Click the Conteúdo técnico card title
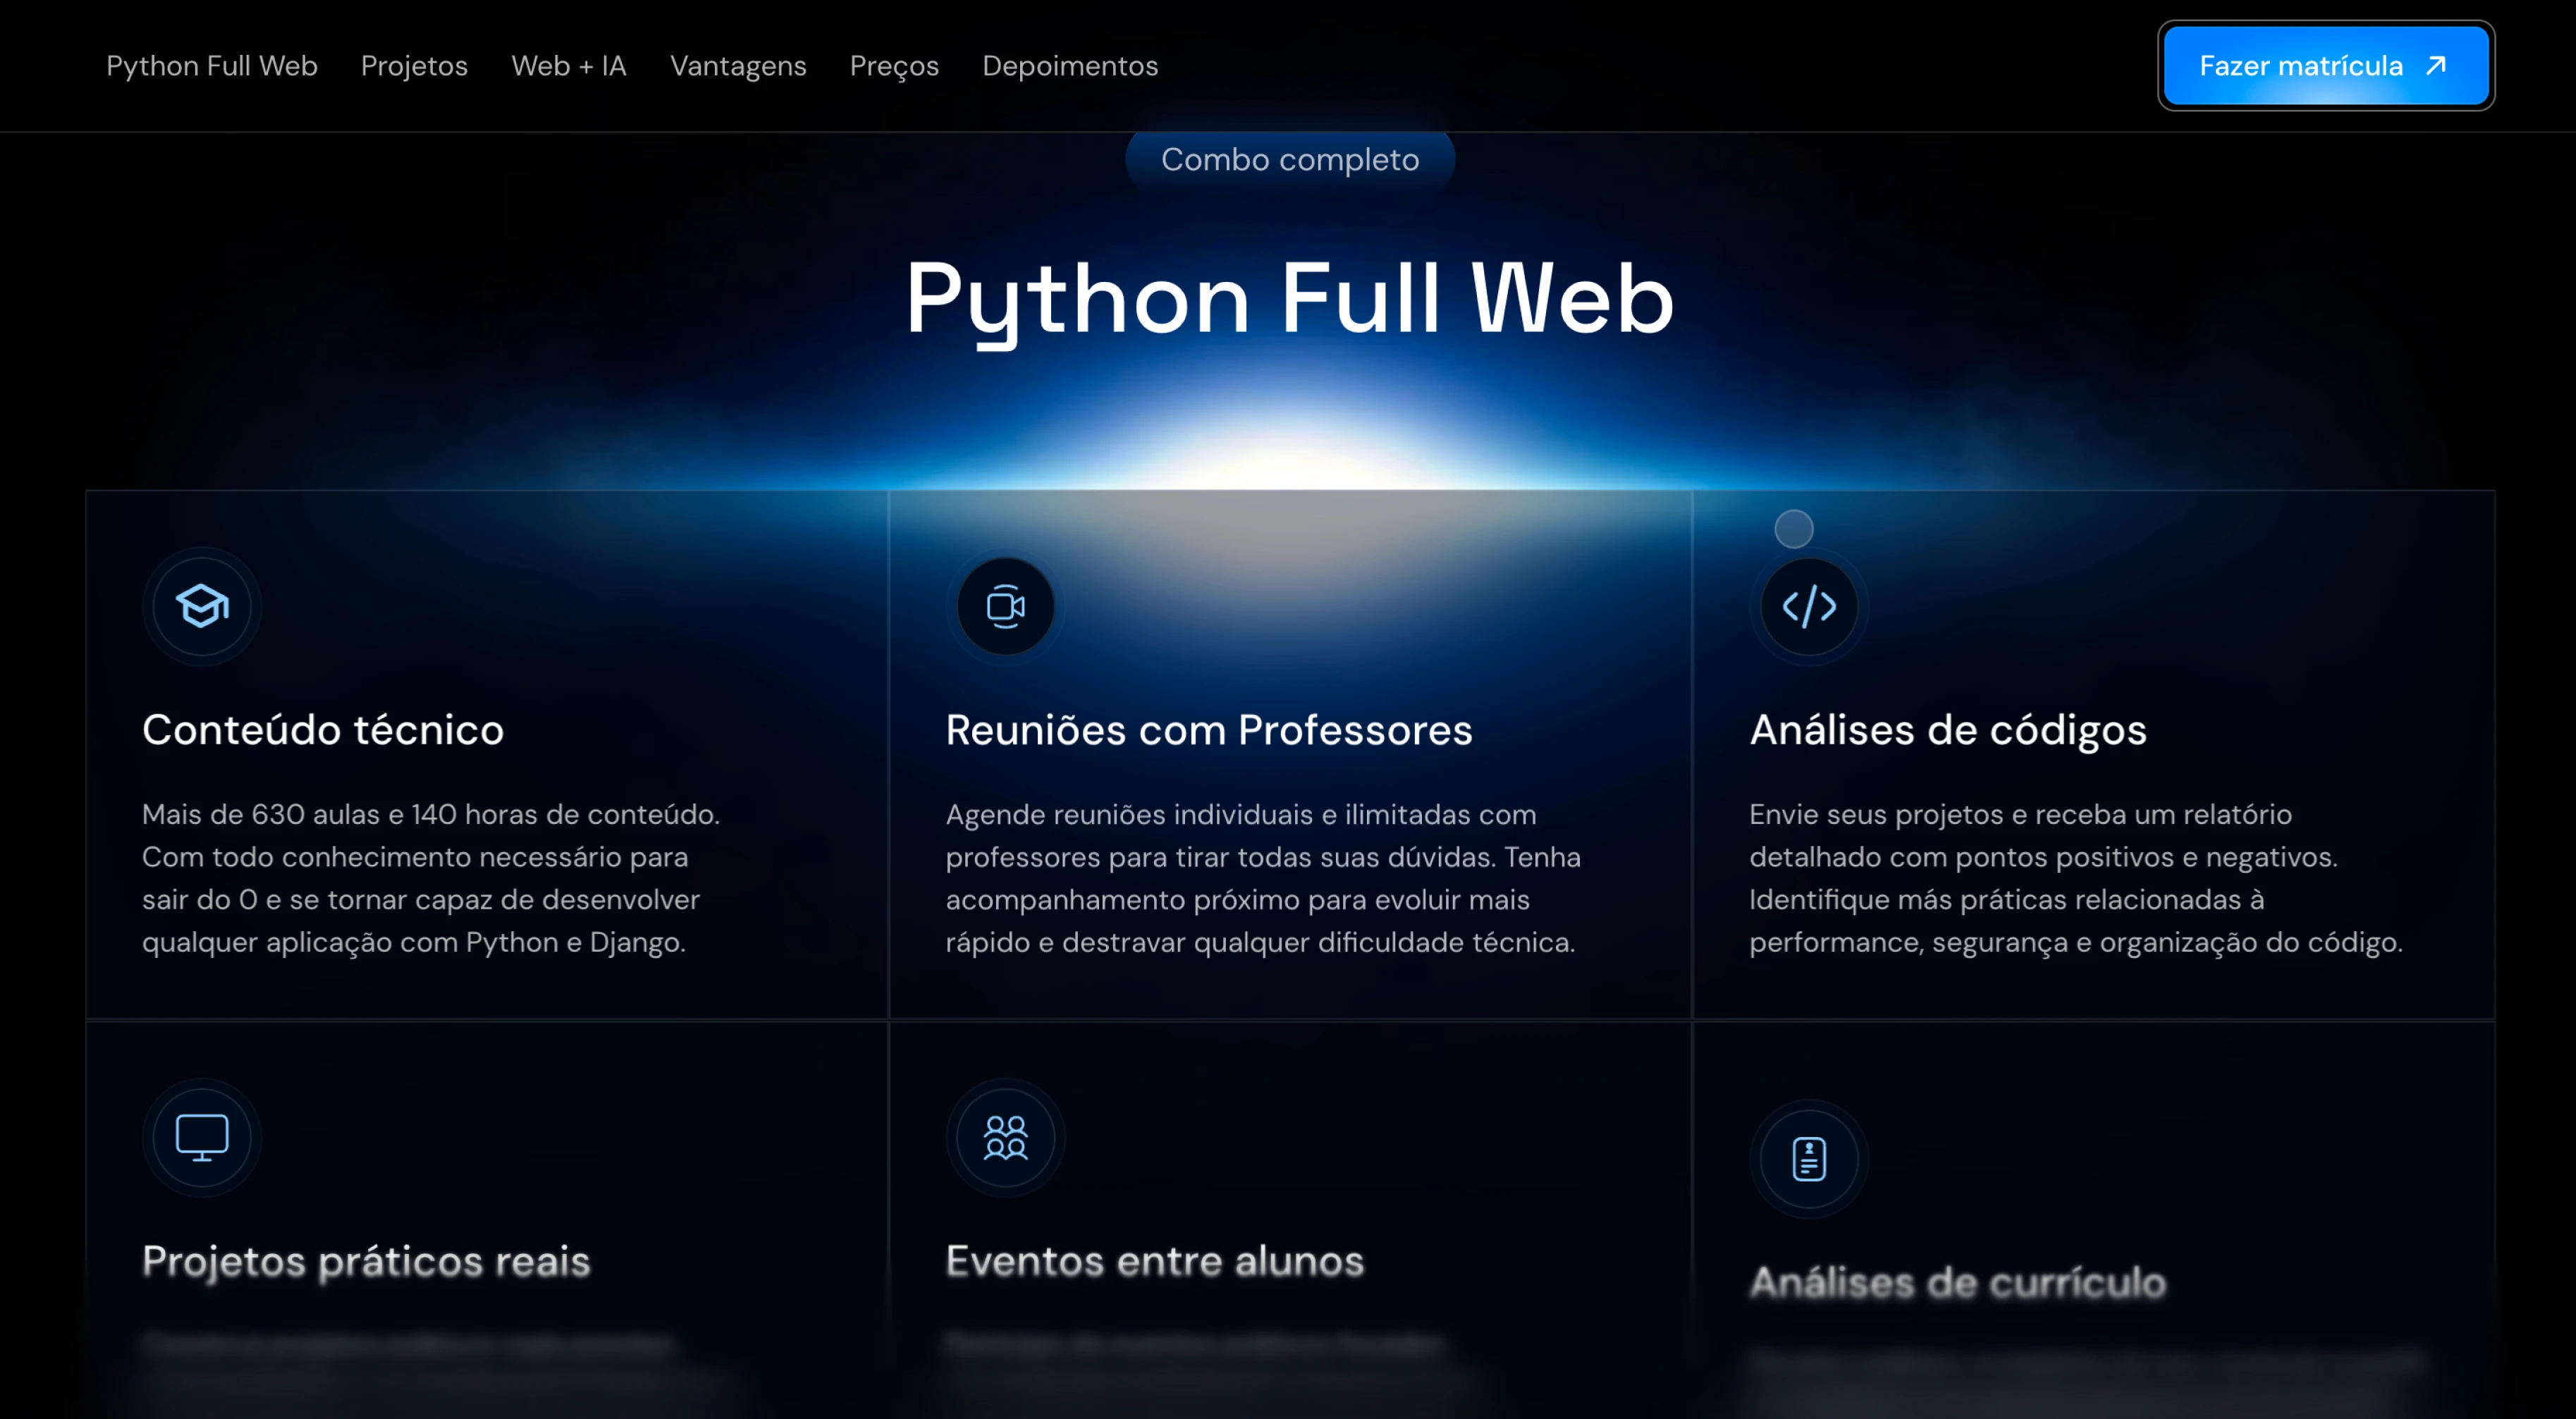Screen dimensions: 2576x1419 [x=323, y=730]
